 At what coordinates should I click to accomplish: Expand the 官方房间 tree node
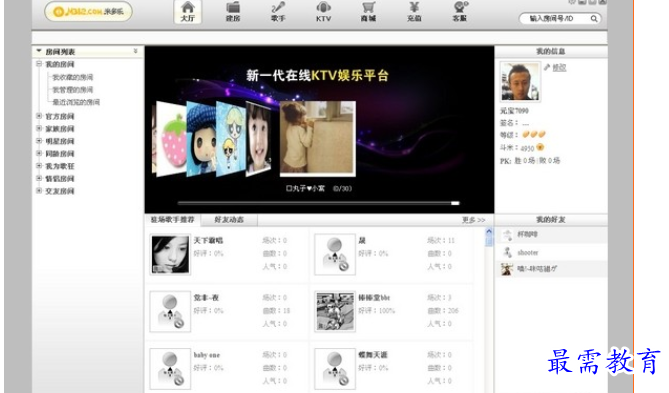[39, 116]
